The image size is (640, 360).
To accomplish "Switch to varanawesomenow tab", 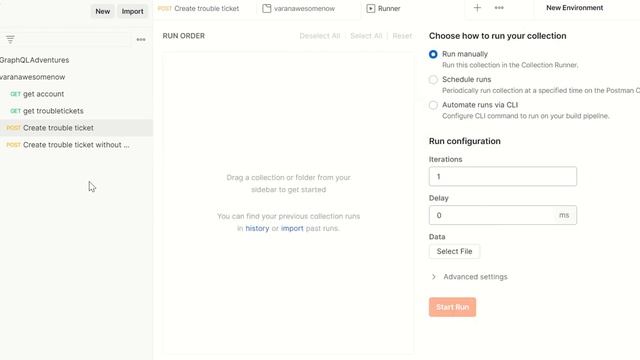I will 299,9.
